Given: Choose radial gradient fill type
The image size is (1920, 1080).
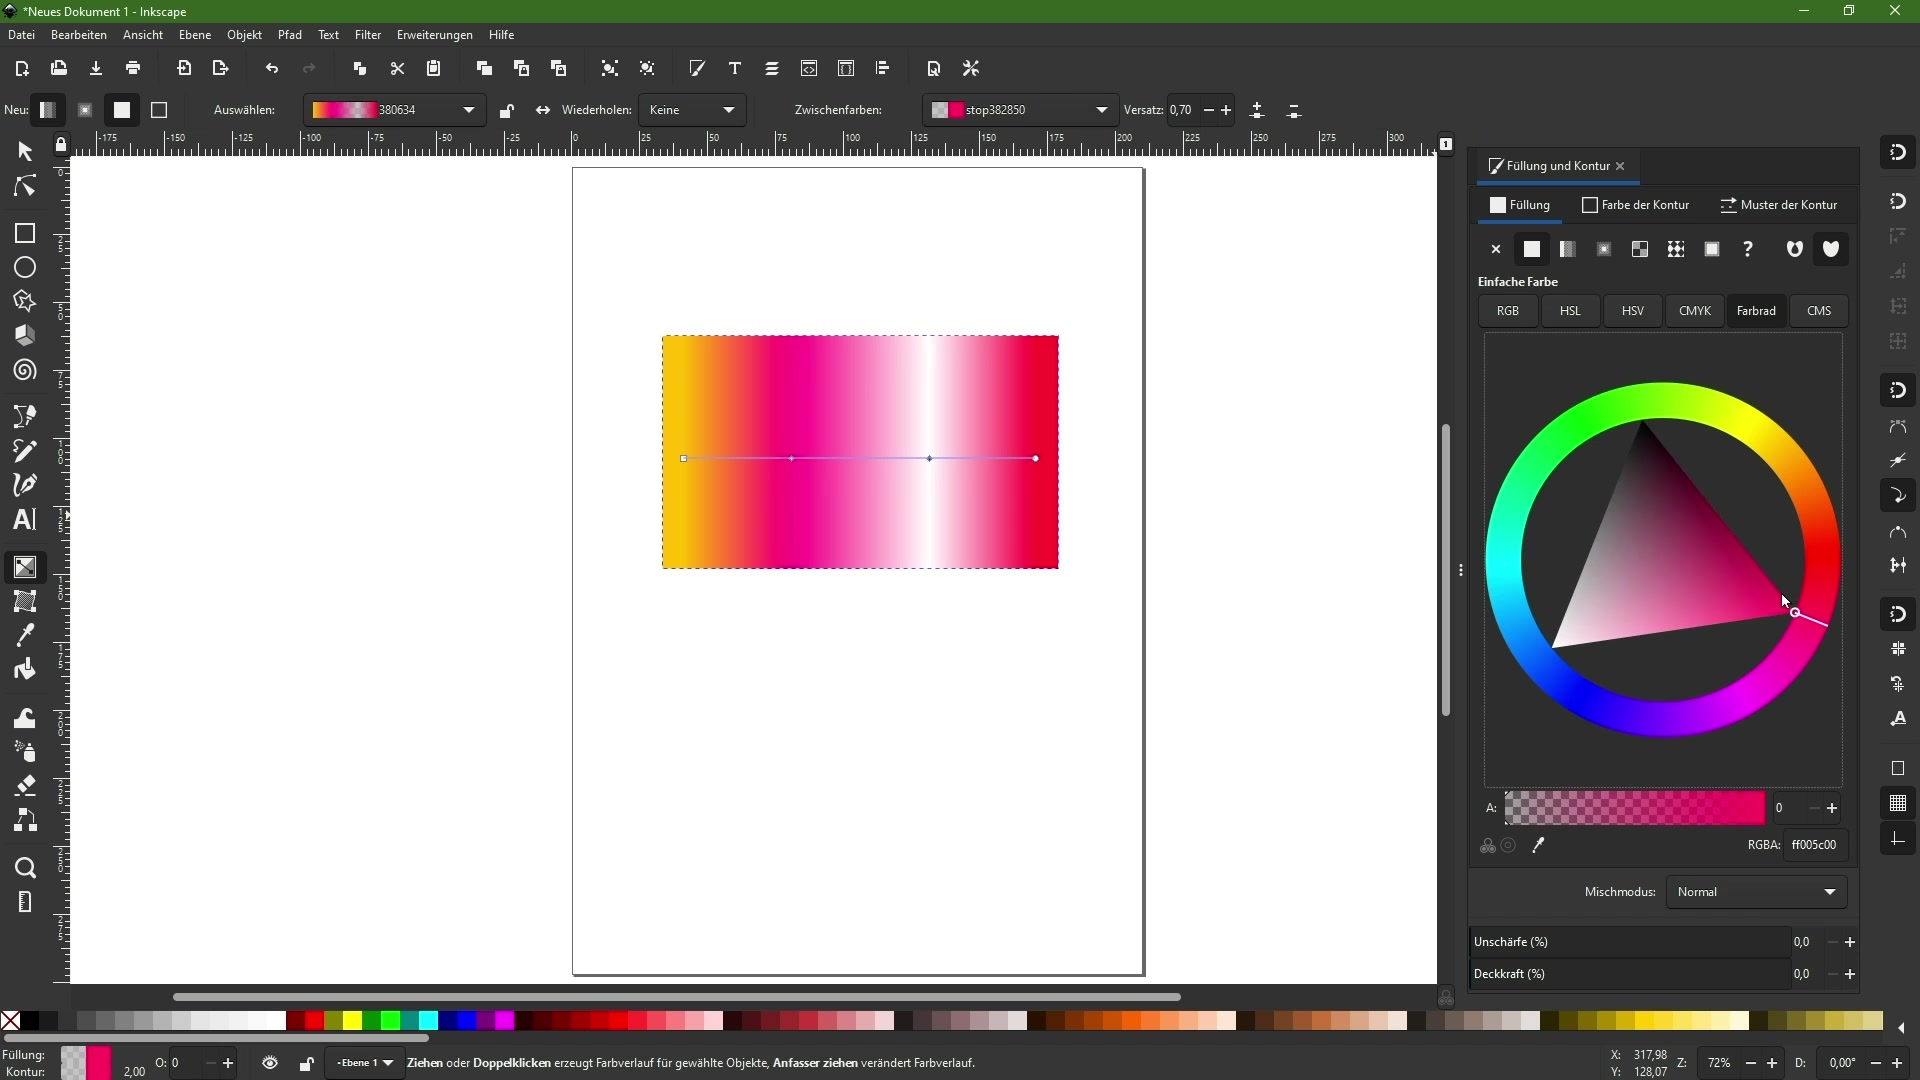Looking at the screenshot, I should (x=1604, y=250).
